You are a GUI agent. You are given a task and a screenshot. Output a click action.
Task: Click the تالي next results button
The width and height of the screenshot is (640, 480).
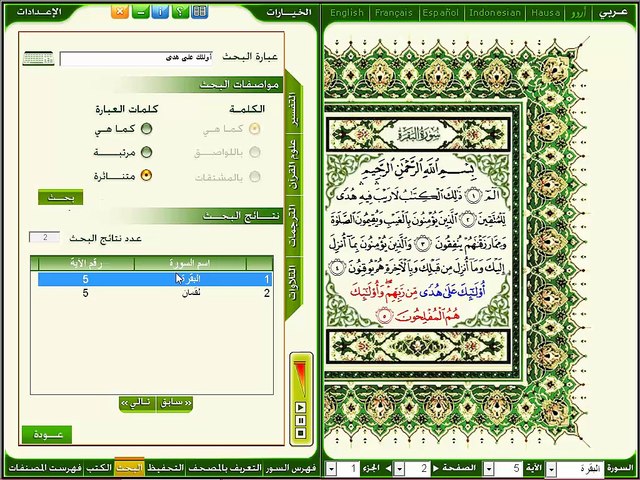(138, 404)
